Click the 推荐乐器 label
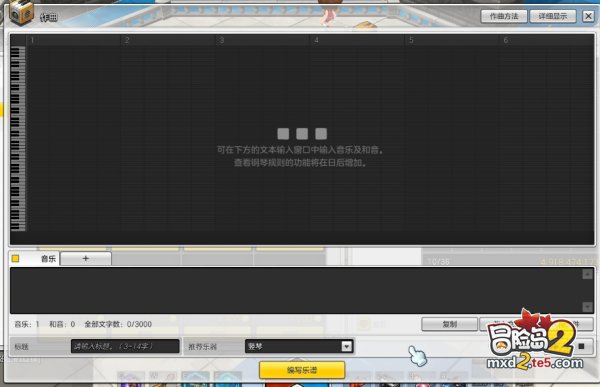 (x=202, y=347)
